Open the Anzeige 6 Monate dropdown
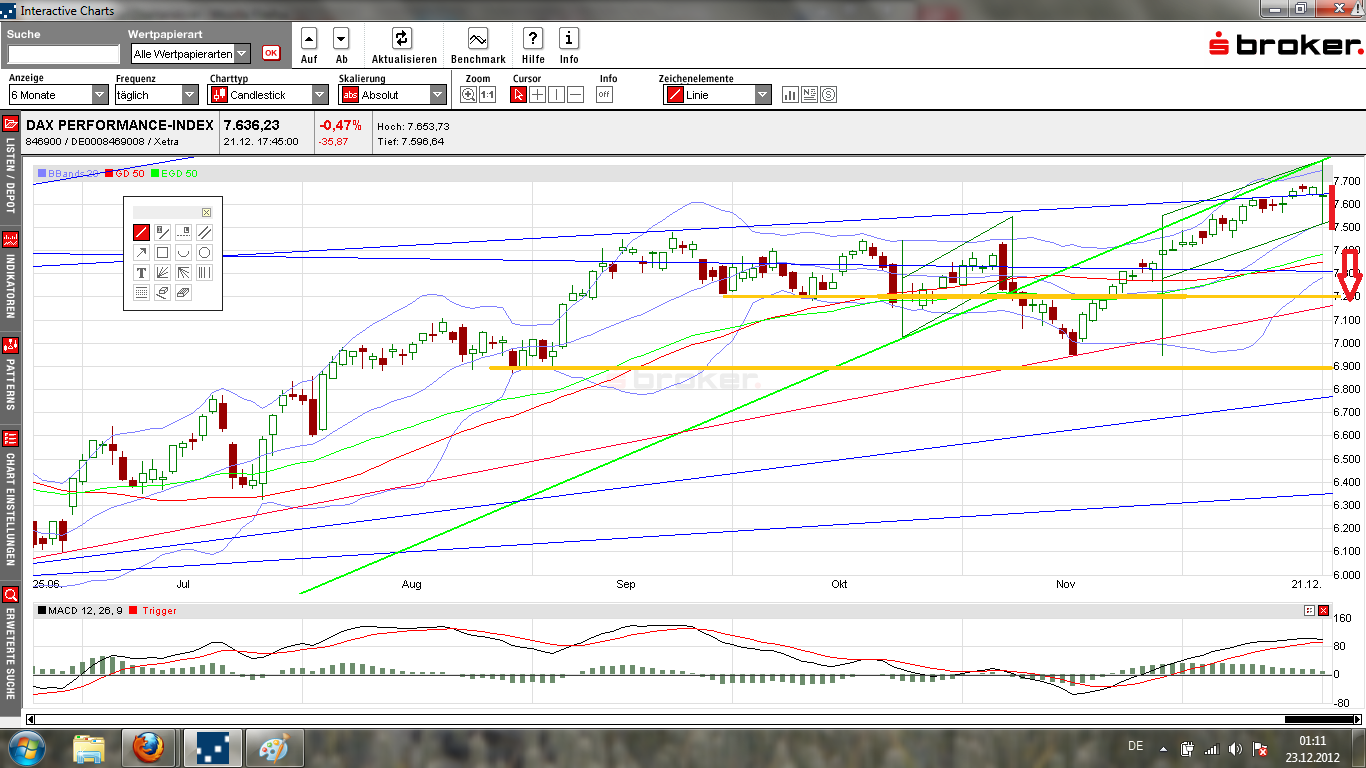This screenshot has height=768, width=1366. click(x=58, y=95)
